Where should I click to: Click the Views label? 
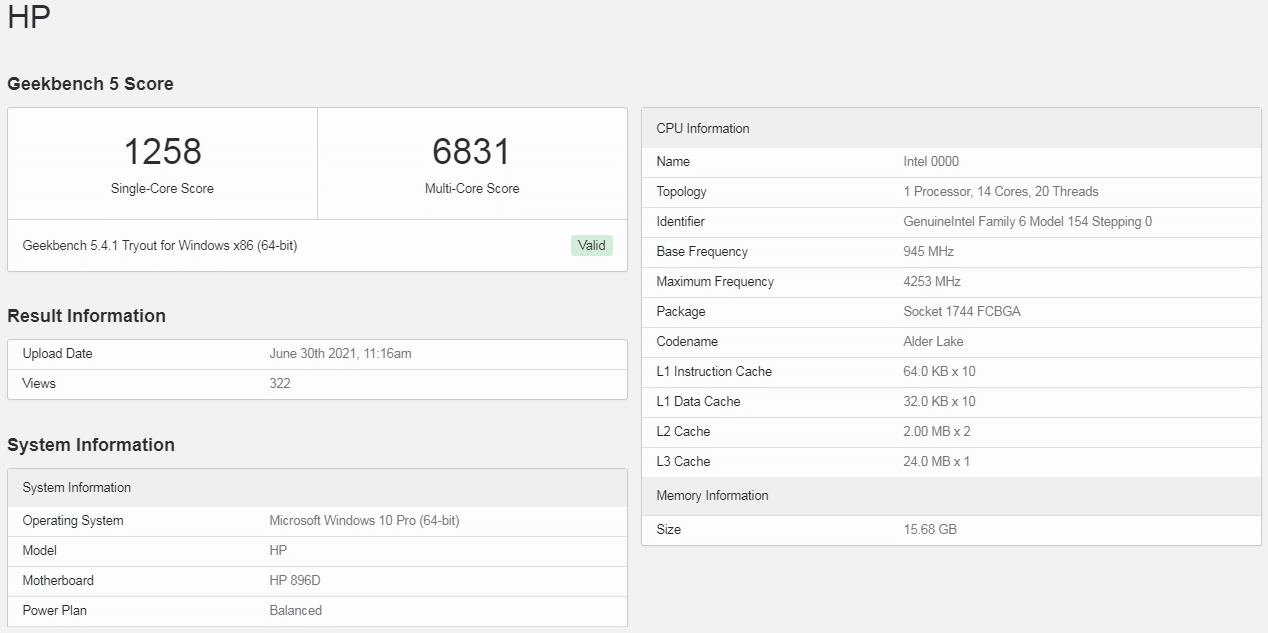tap(39, 384)
